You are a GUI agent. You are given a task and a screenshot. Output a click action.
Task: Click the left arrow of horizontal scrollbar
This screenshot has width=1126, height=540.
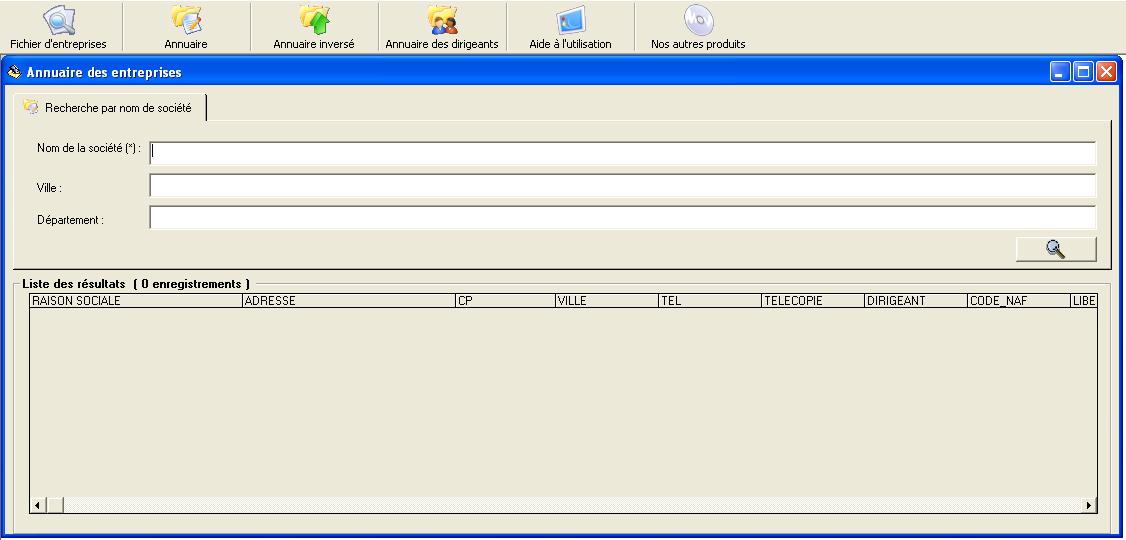click(x=37, y=506)
